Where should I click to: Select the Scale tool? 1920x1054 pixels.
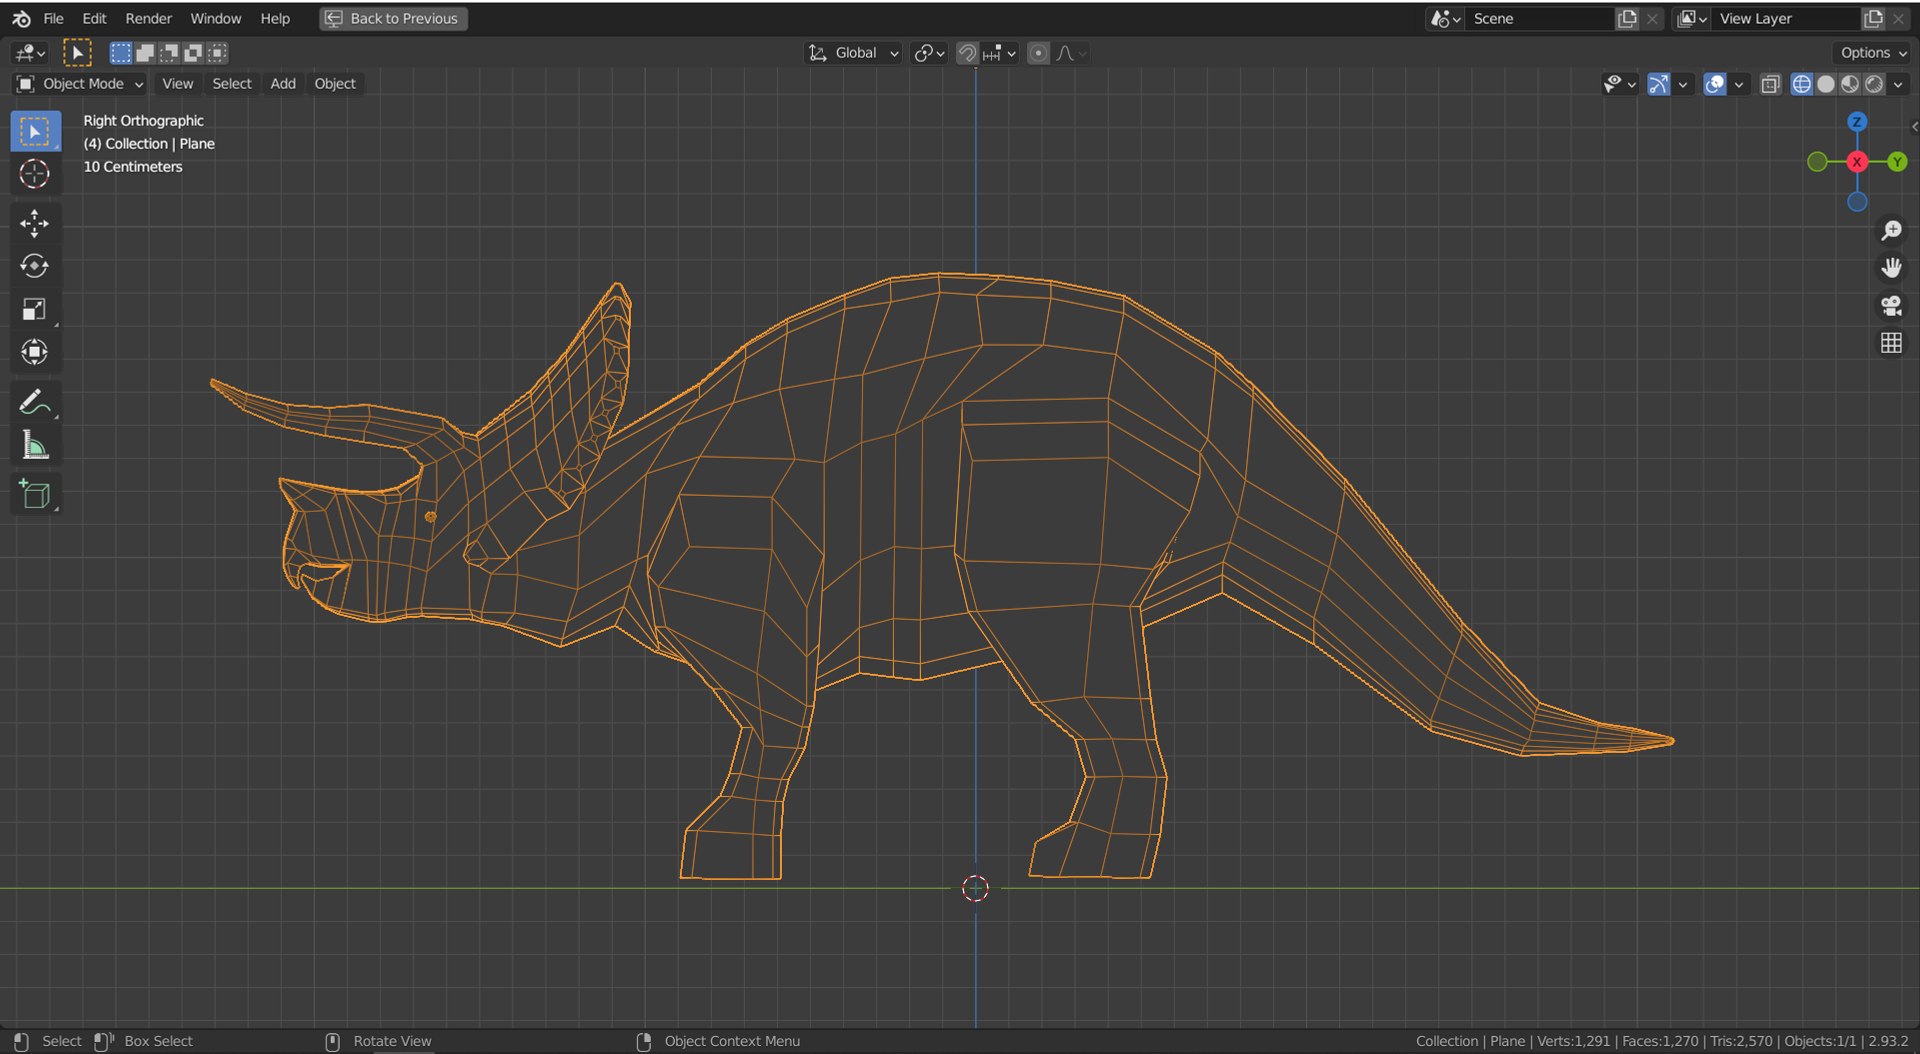click(34, 309)
